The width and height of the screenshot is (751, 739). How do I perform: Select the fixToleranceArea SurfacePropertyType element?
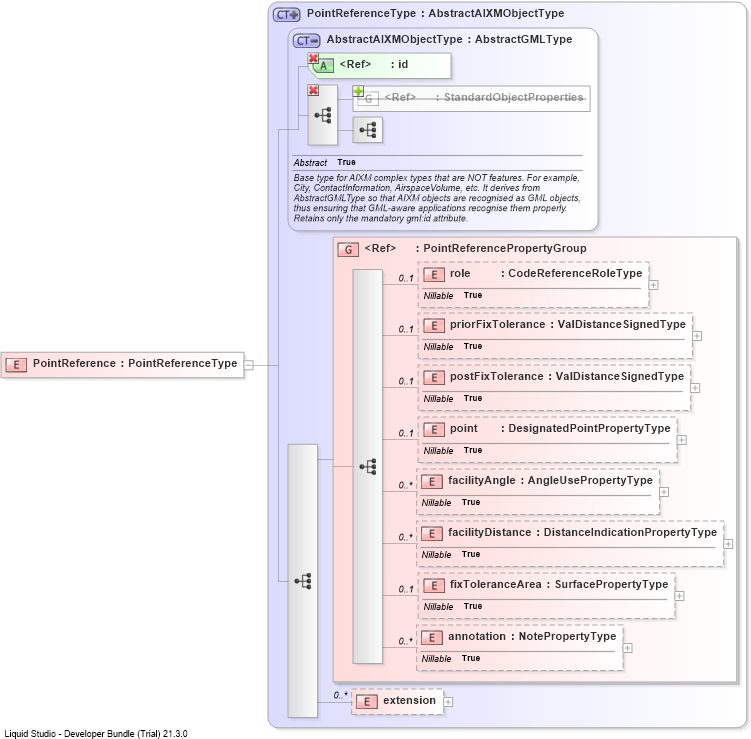pyautogui.click(x=546, y=596)
